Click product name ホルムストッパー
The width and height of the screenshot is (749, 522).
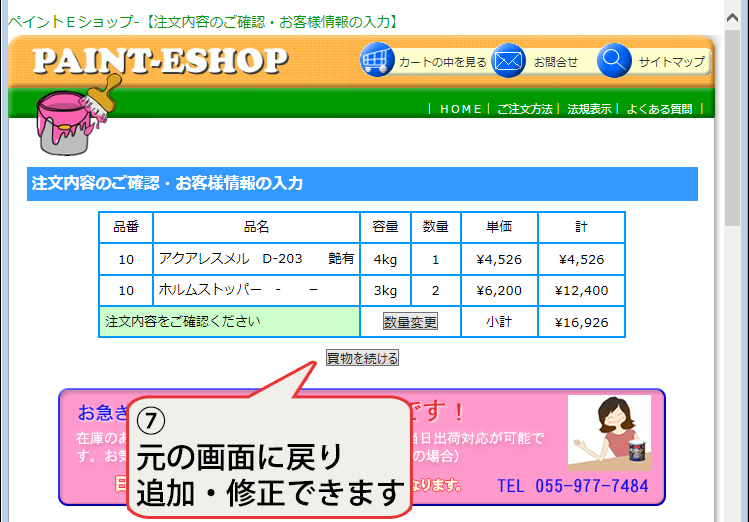click(210, 289)
